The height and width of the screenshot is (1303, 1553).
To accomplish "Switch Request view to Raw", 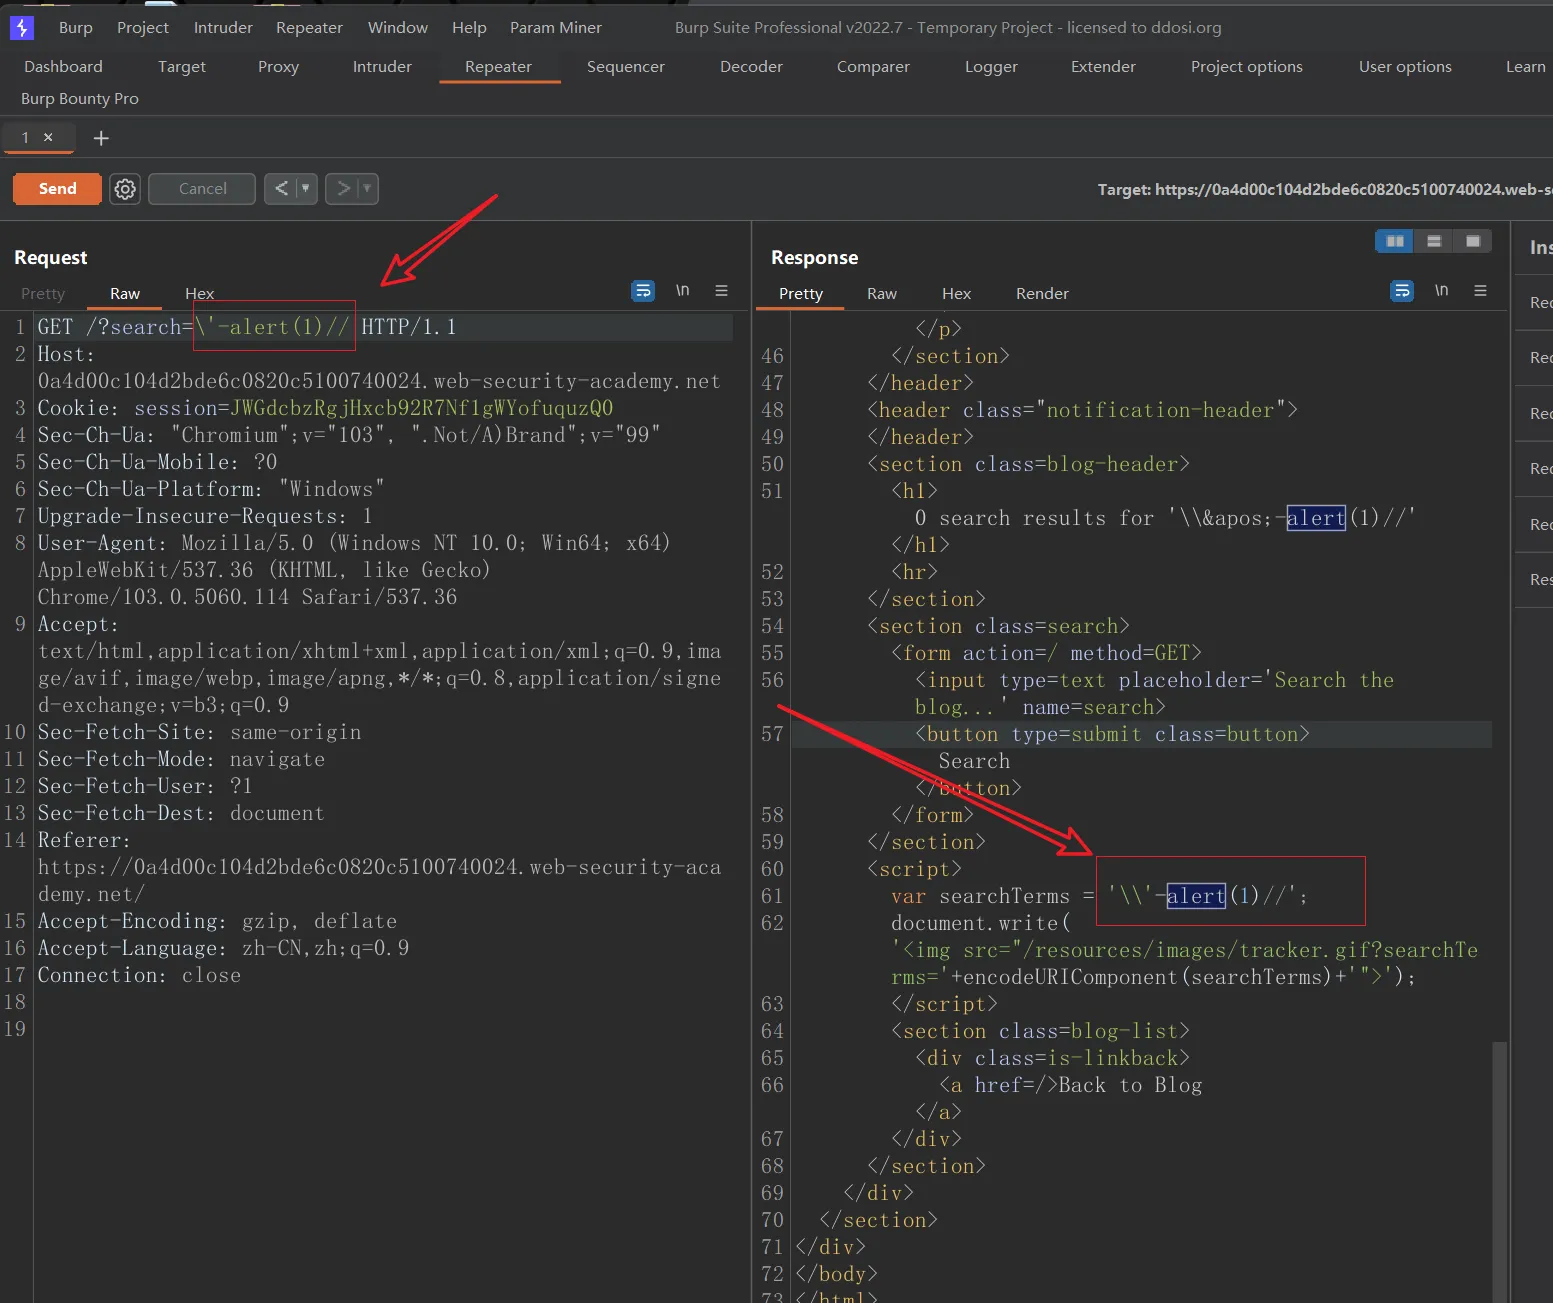I will 125,293.
